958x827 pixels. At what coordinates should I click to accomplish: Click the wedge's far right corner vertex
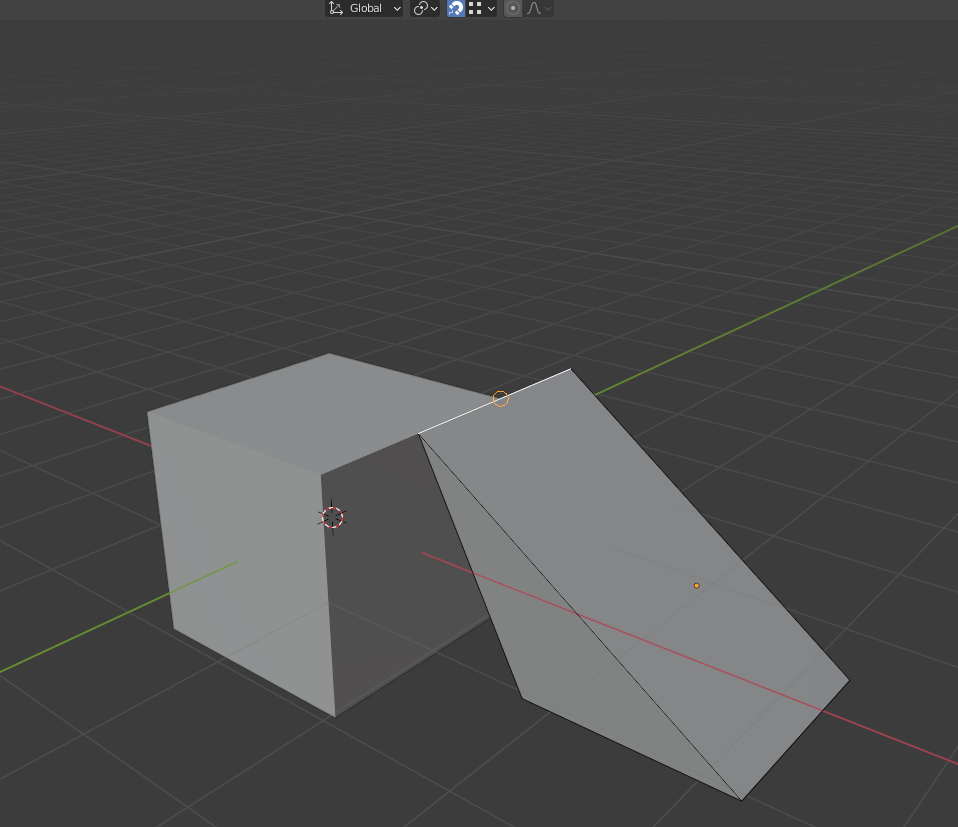849,681
